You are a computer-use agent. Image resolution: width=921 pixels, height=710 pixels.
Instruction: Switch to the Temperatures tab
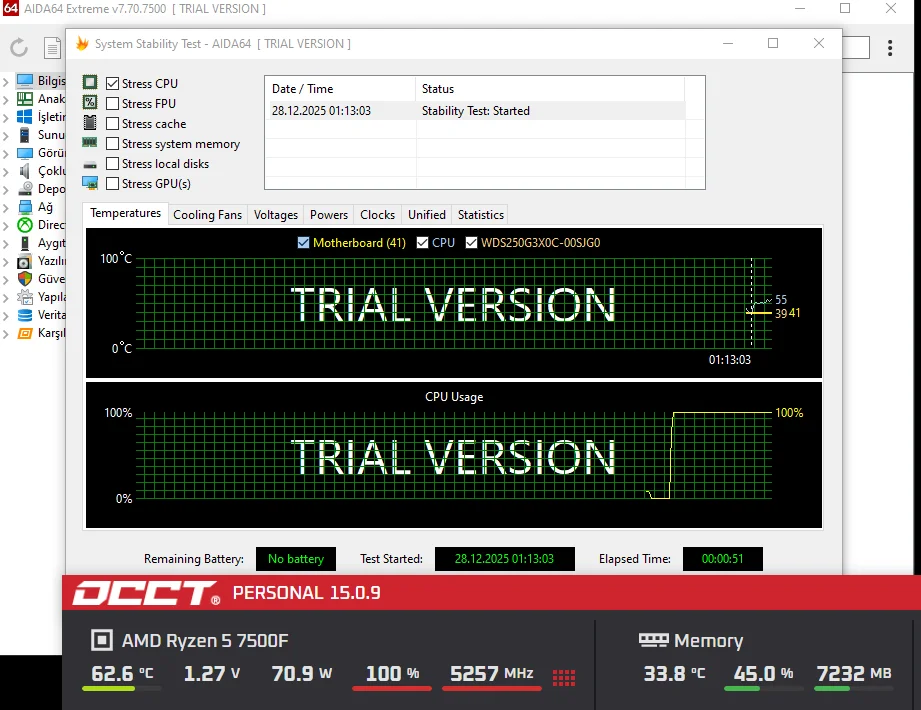click(x=125, y=213)
